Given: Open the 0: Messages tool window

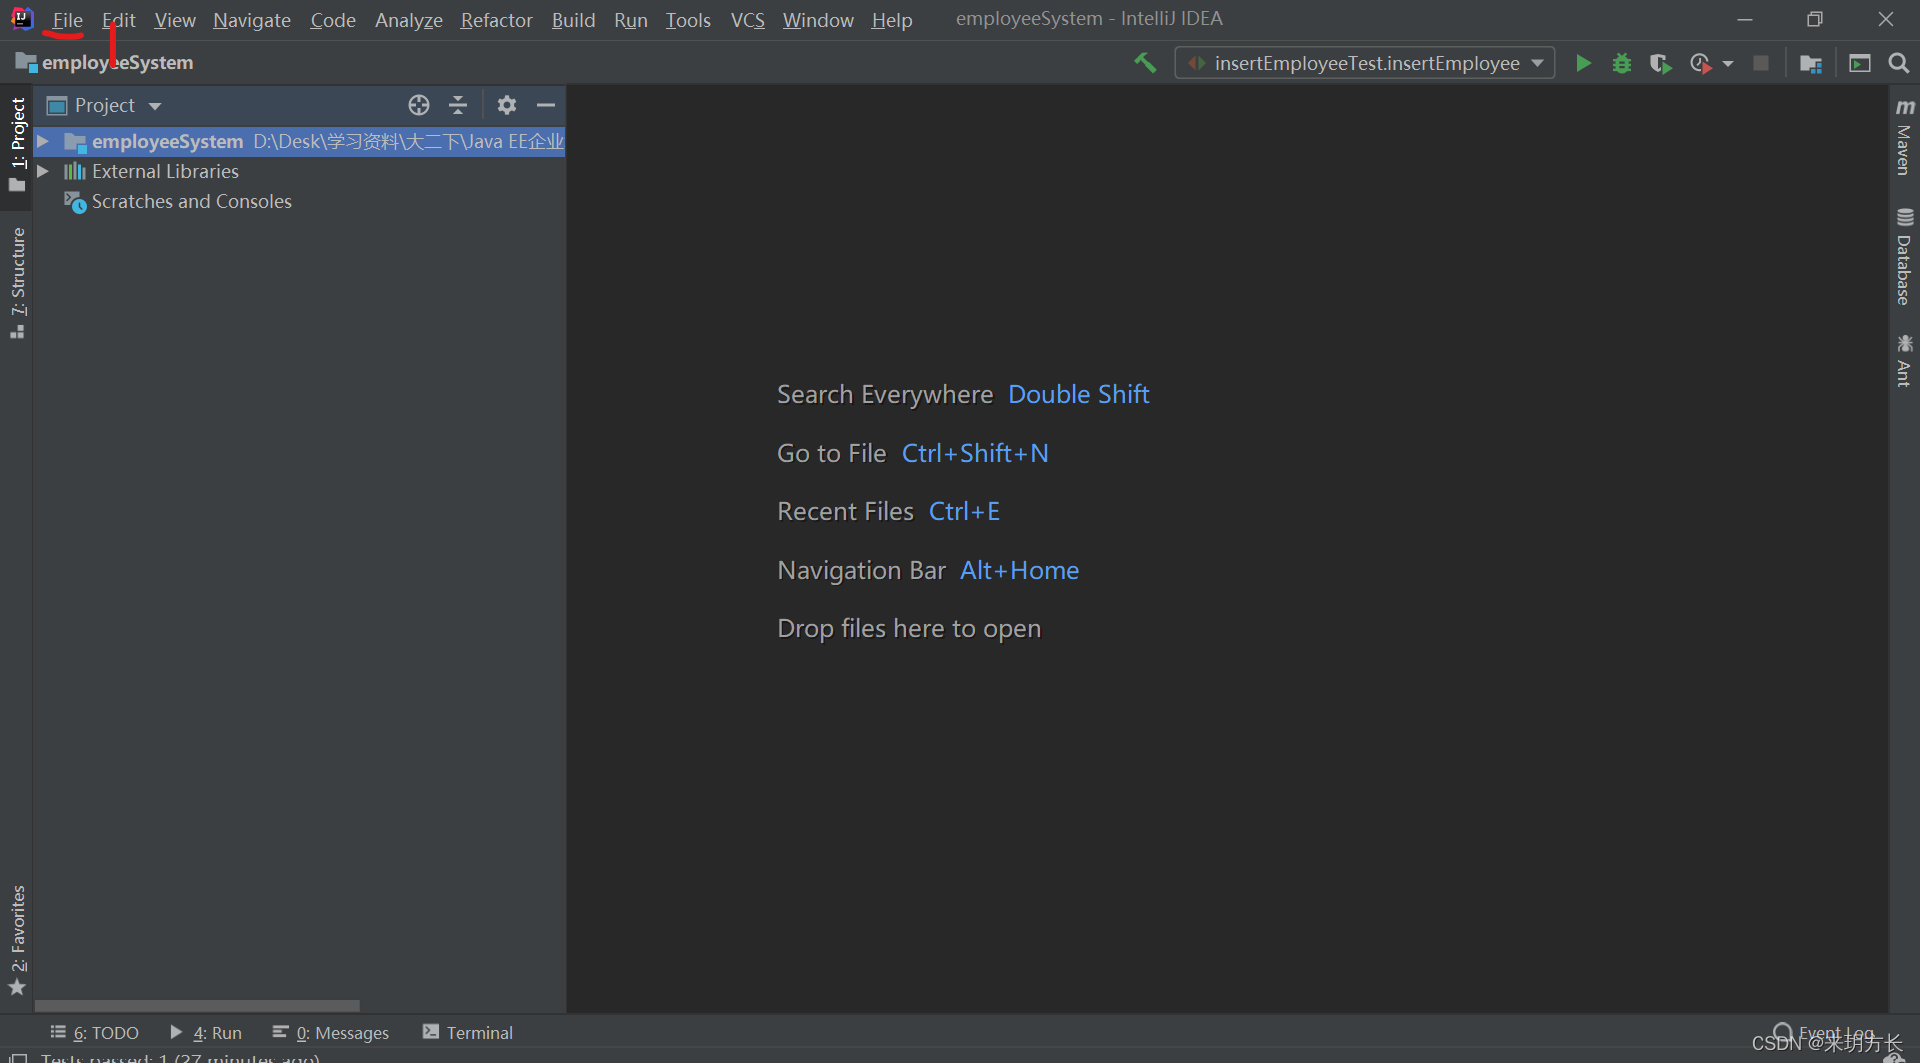Looking at the screenshot, I should click(331, 1033).
